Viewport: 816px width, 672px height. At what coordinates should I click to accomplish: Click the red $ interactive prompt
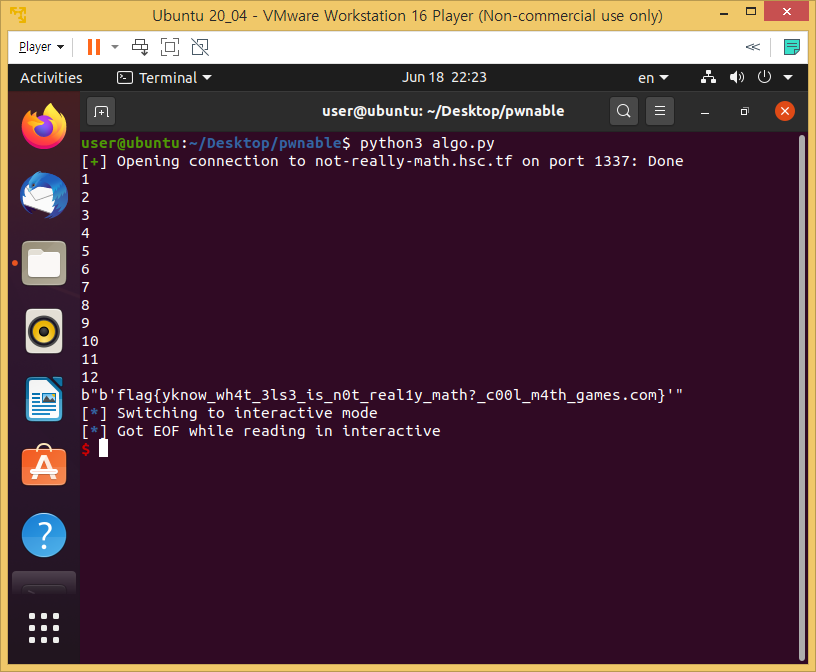tap(86, 449)
